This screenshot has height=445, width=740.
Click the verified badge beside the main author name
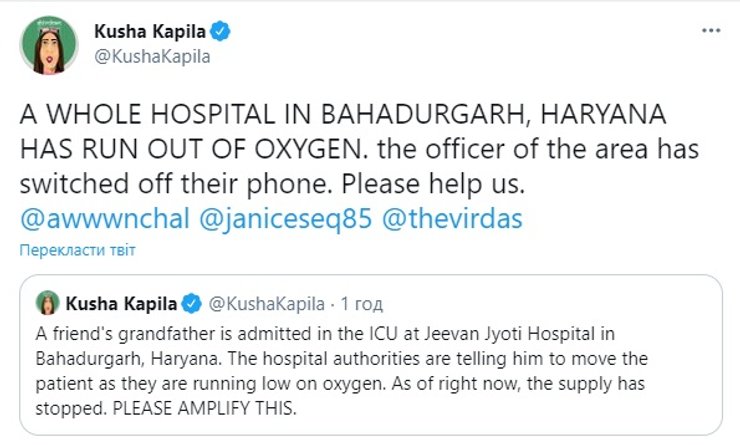point(223,32)
